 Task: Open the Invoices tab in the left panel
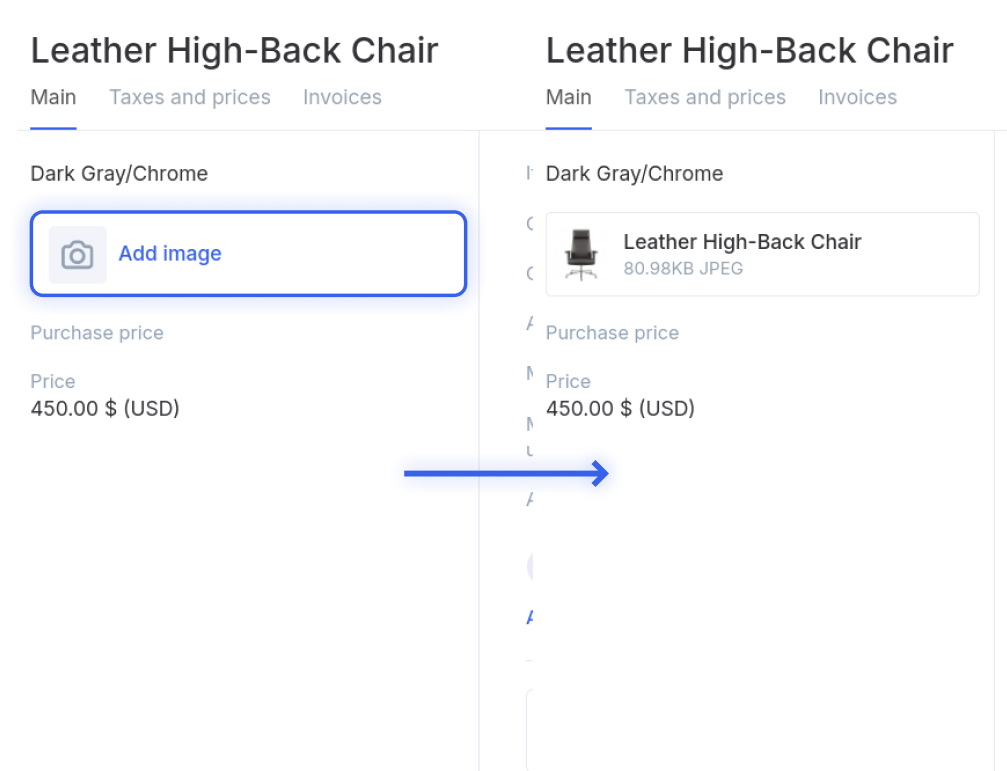coord(342,97)
